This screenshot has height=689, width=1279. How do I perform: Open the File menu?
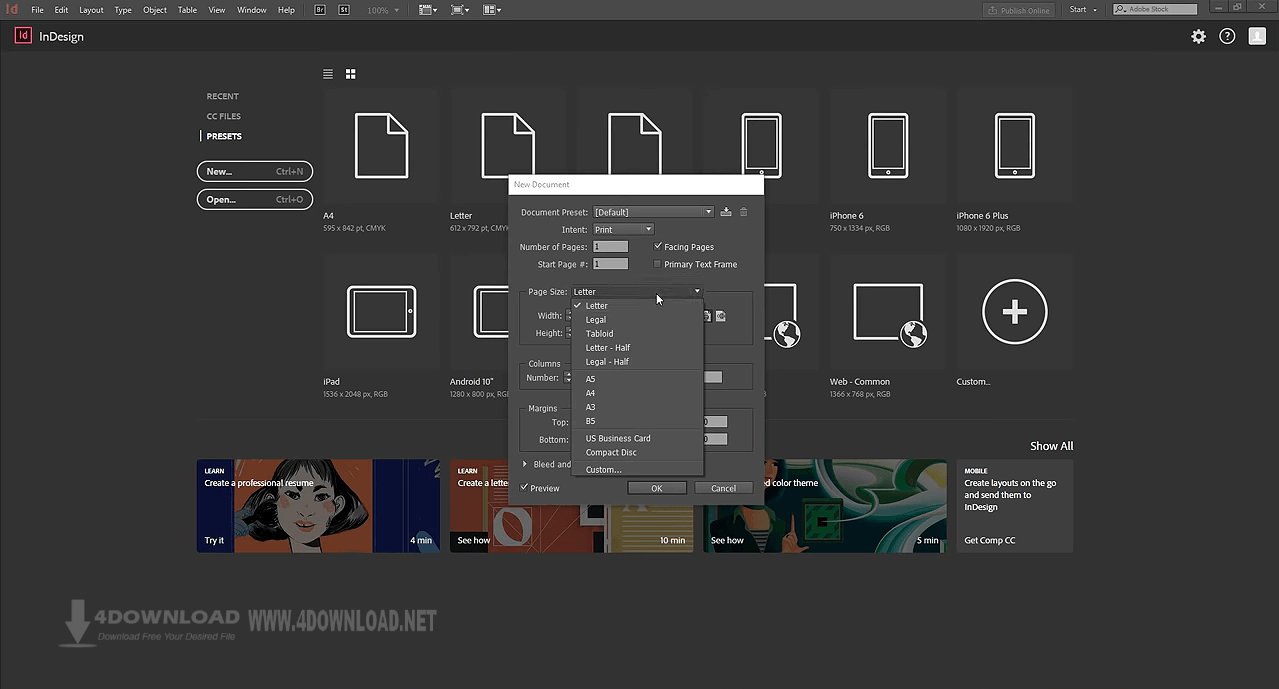pos(37,10)
